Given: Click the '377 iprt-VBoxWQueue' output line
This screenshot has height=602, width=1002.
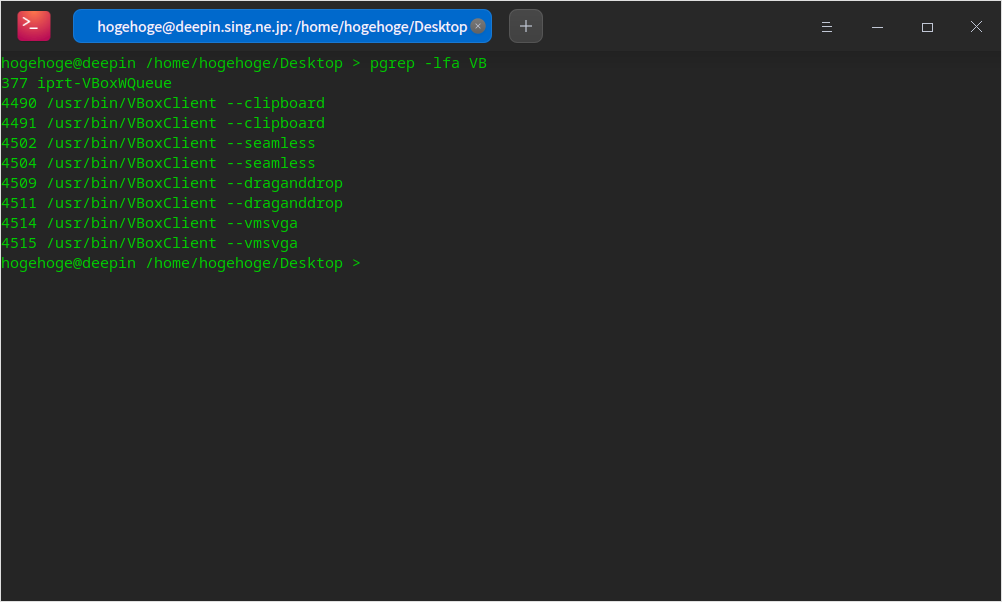Looking at the screenshot, I should 86,83.
